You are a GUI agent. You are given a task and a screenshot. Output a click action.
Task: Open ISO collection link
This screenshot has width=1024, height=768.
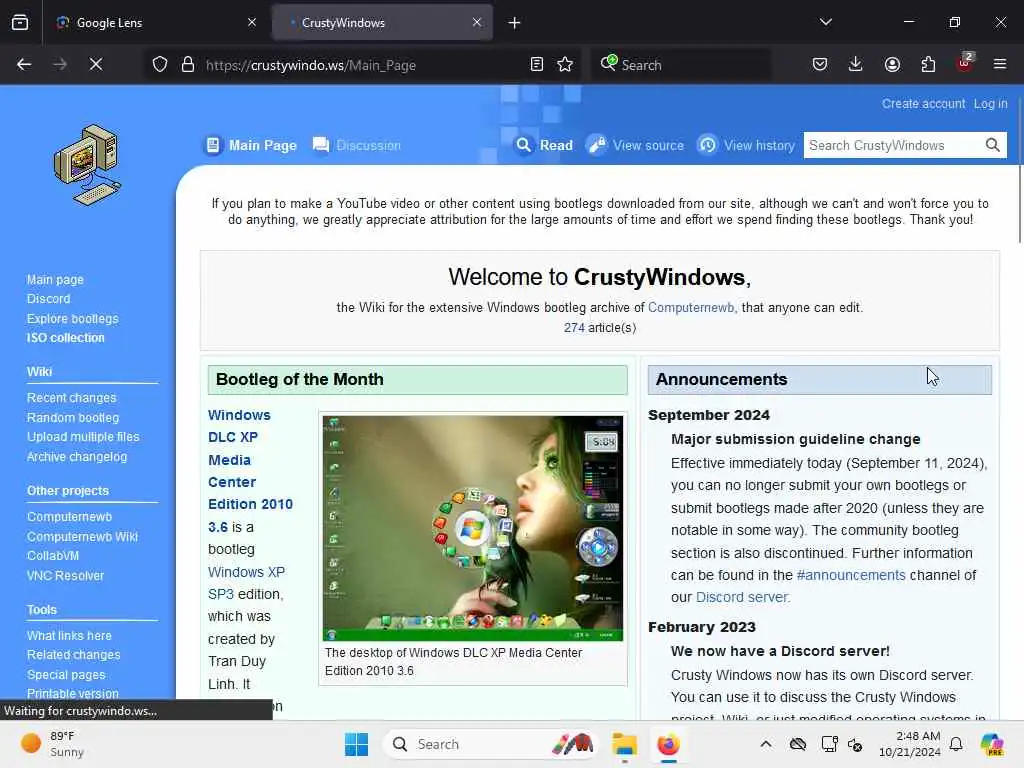click(x=65, y=338)
